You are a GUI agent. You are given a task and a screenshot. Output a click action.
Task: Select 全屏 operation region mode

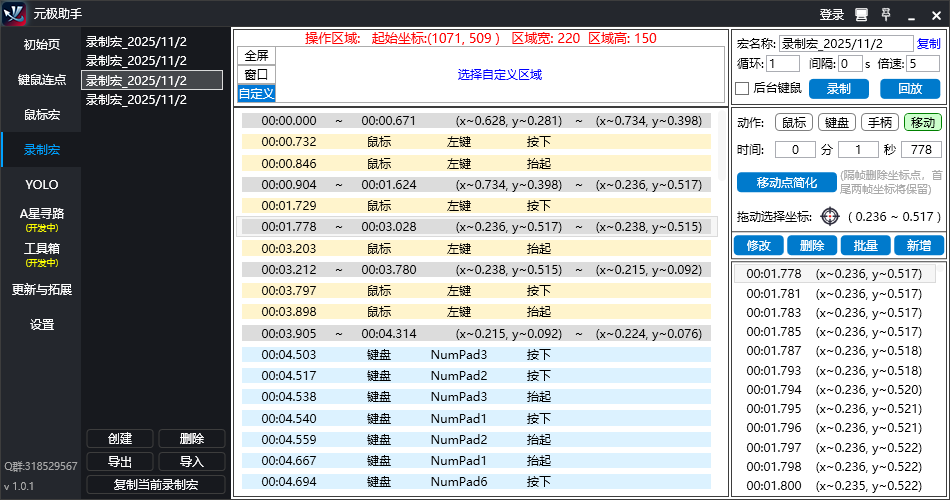pyautogui.click(x=256, y=56)
